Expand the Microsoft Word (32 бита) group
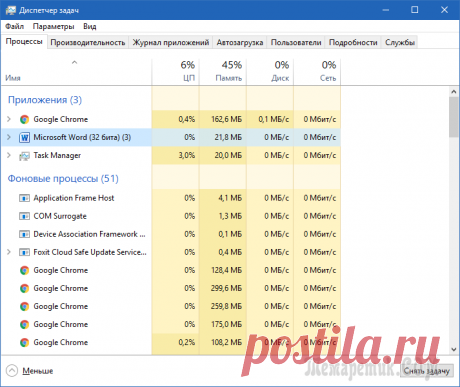The height and width of the screenshot is (387, 460). [x=9, y=137]
